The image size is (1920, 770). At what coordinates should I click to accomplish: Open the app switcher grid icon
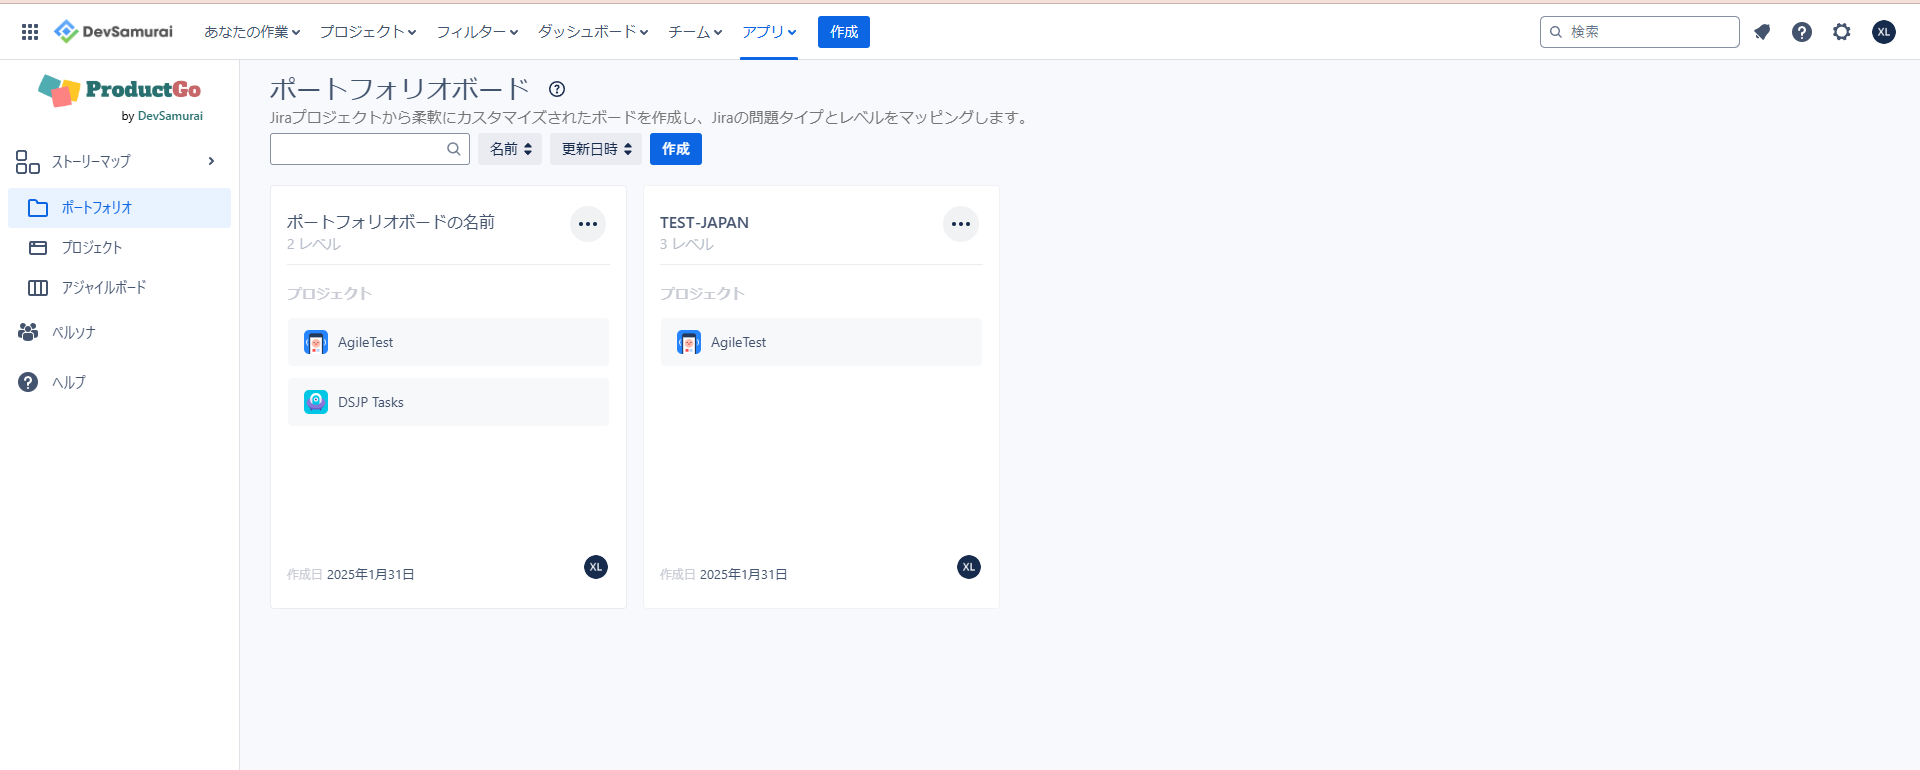point(30,32)
